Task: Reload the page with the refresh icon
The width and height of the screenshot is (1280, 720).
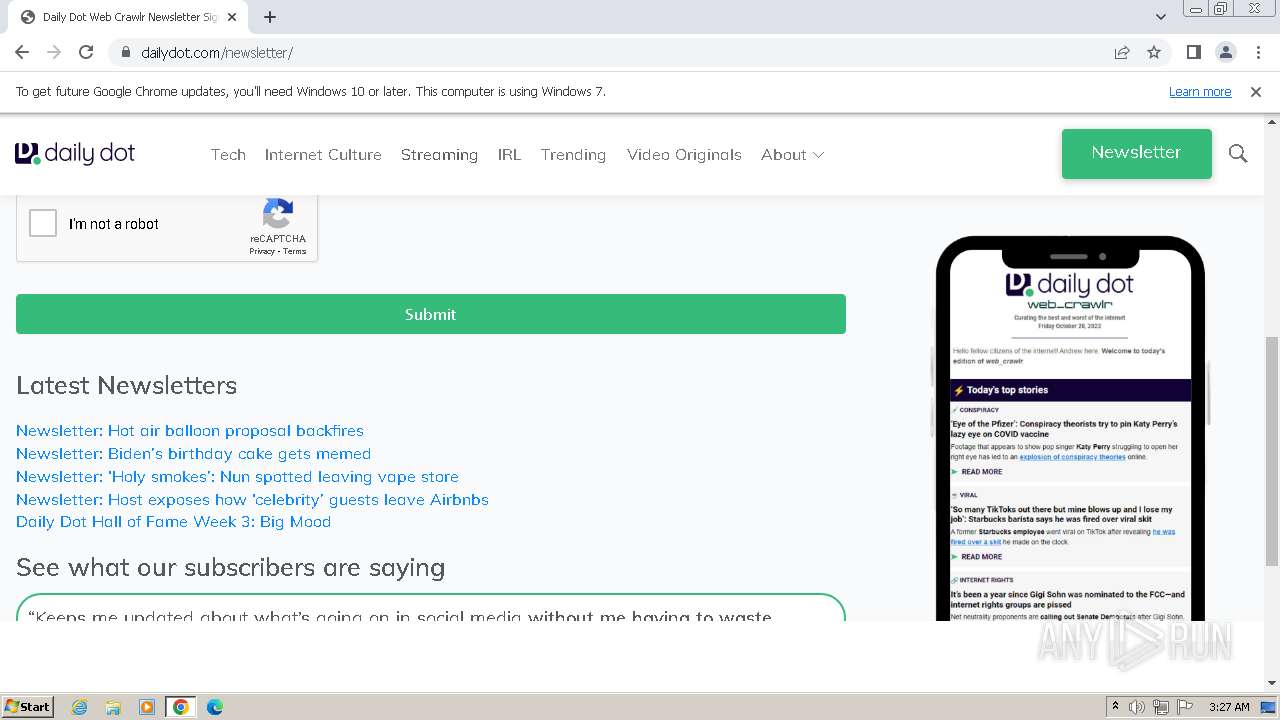Action: click(x=86, y=52)
